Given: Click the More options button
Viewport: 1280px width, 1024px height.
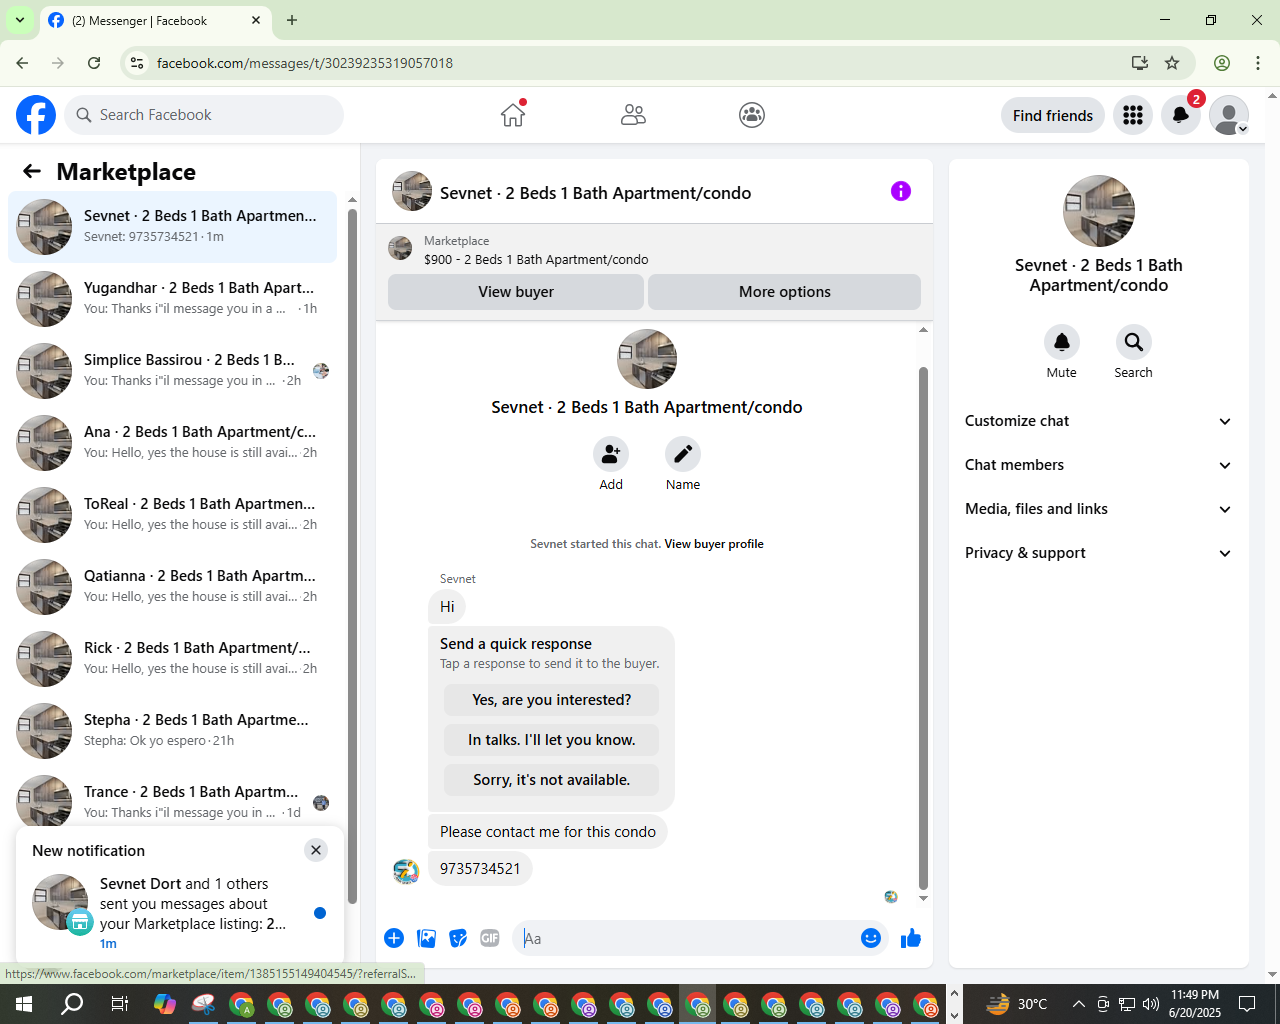Looking at the screenshot, I should click(785, 292).
